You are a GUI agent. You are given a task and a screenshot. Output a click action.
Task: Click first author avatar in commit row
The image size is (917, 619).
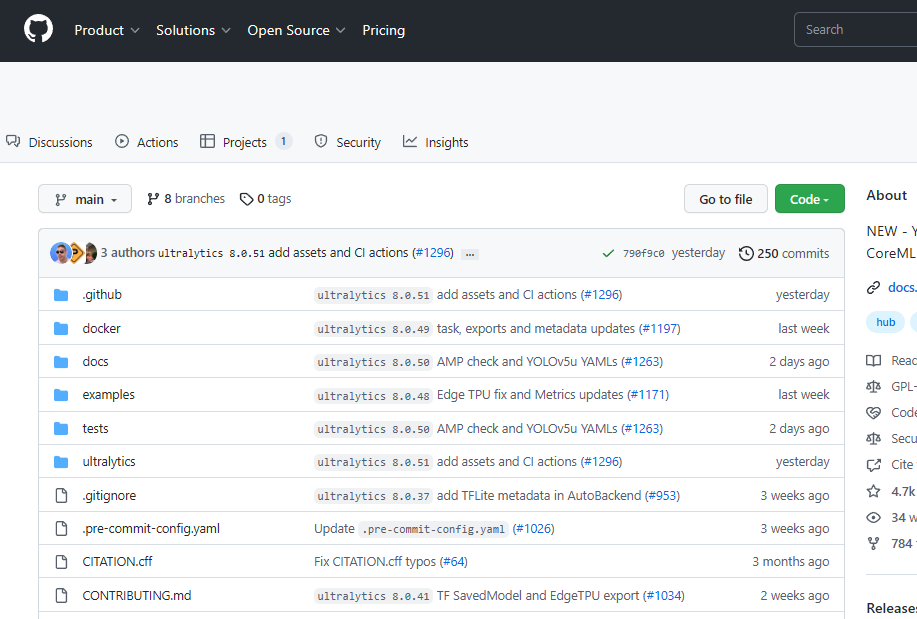60,253
